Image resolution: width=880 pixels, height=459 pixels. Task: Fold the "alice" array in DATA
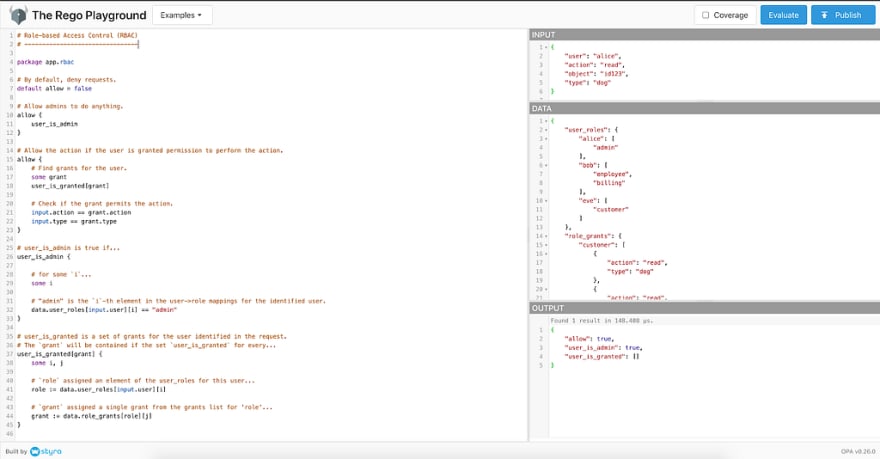(547, 139)
